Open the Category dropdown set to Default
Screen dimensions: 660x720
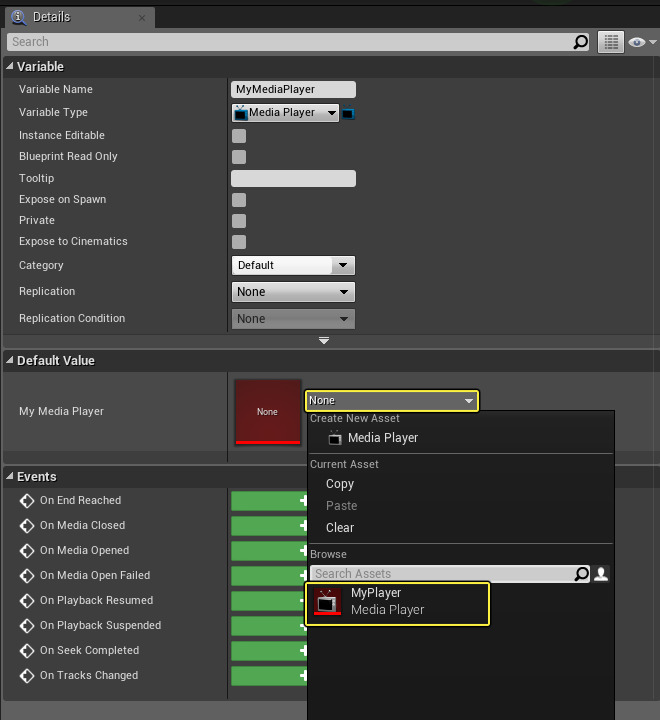[293, 266]
